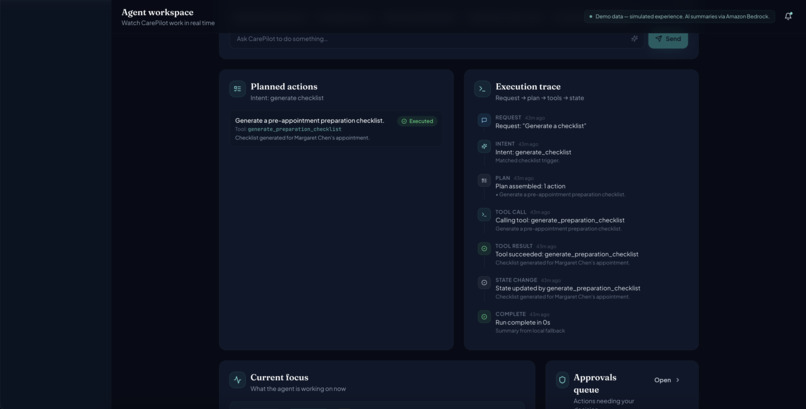Click the Approvals queue shield icon
Screen dimensions: 806x409
[x=562, y=380]
